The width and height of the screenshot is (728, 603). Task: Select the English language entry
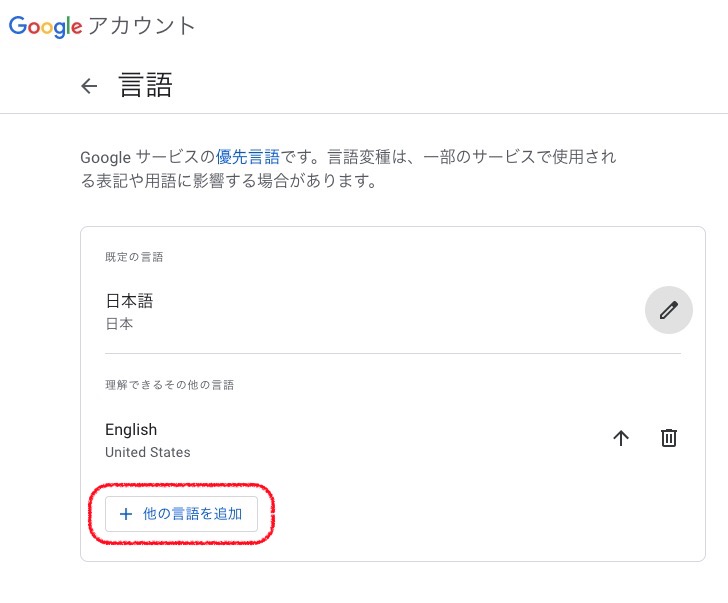[x=131, y=430]
